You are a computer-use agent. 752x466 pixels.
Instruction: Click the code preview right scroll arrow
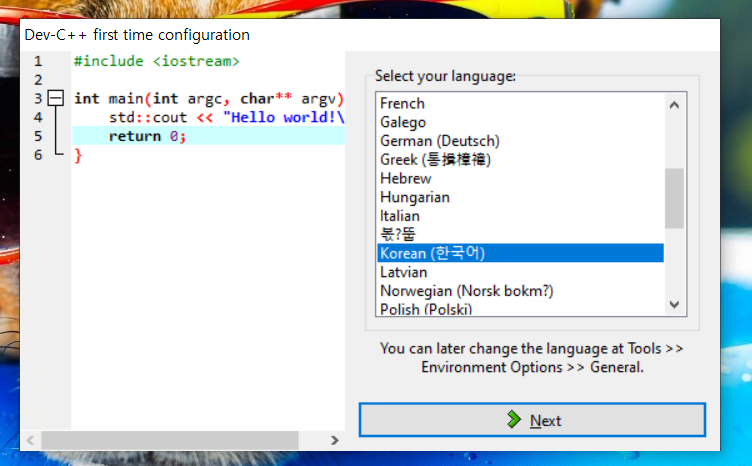(334, 440)
